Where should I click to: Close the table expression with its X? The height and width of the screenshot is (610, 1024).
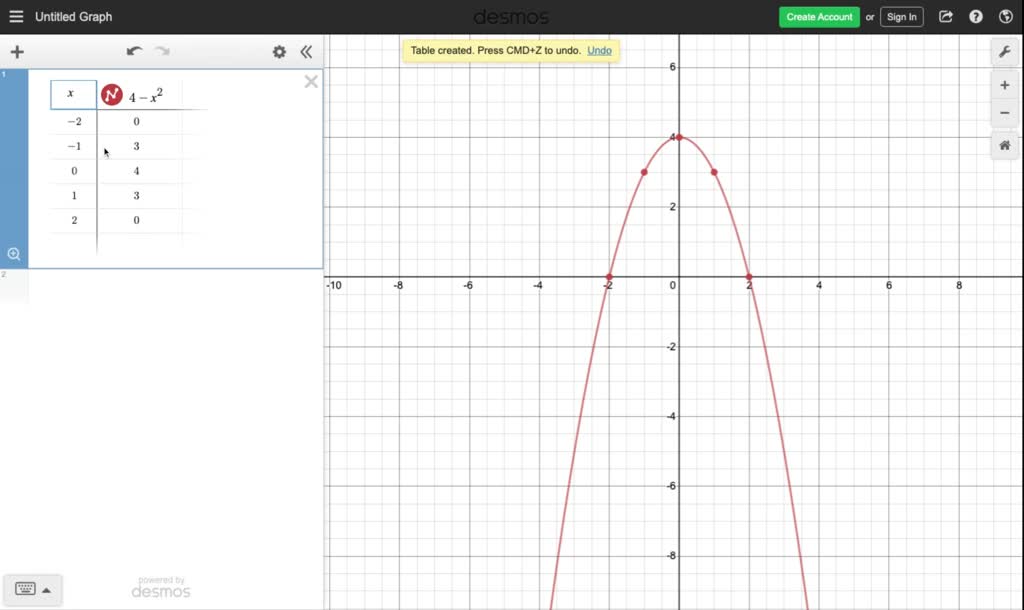pos(310,81)
